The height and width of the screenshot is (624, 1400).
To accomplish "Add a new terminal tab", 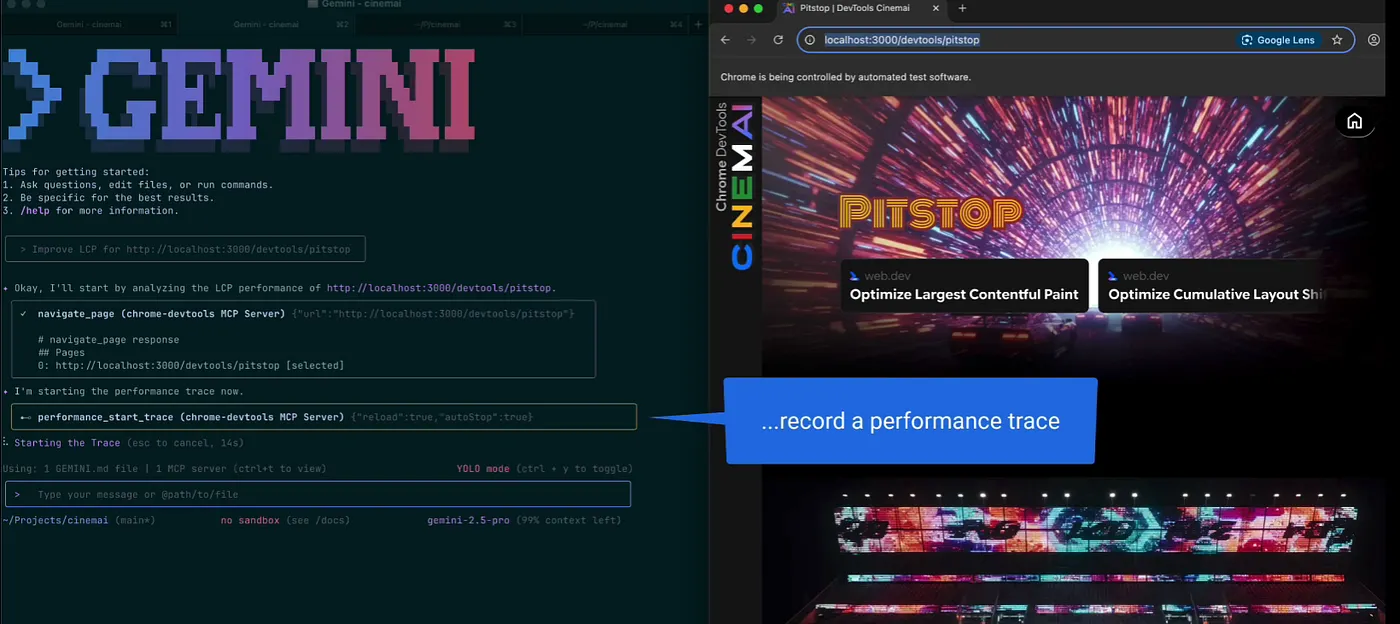I will [697, 24].
